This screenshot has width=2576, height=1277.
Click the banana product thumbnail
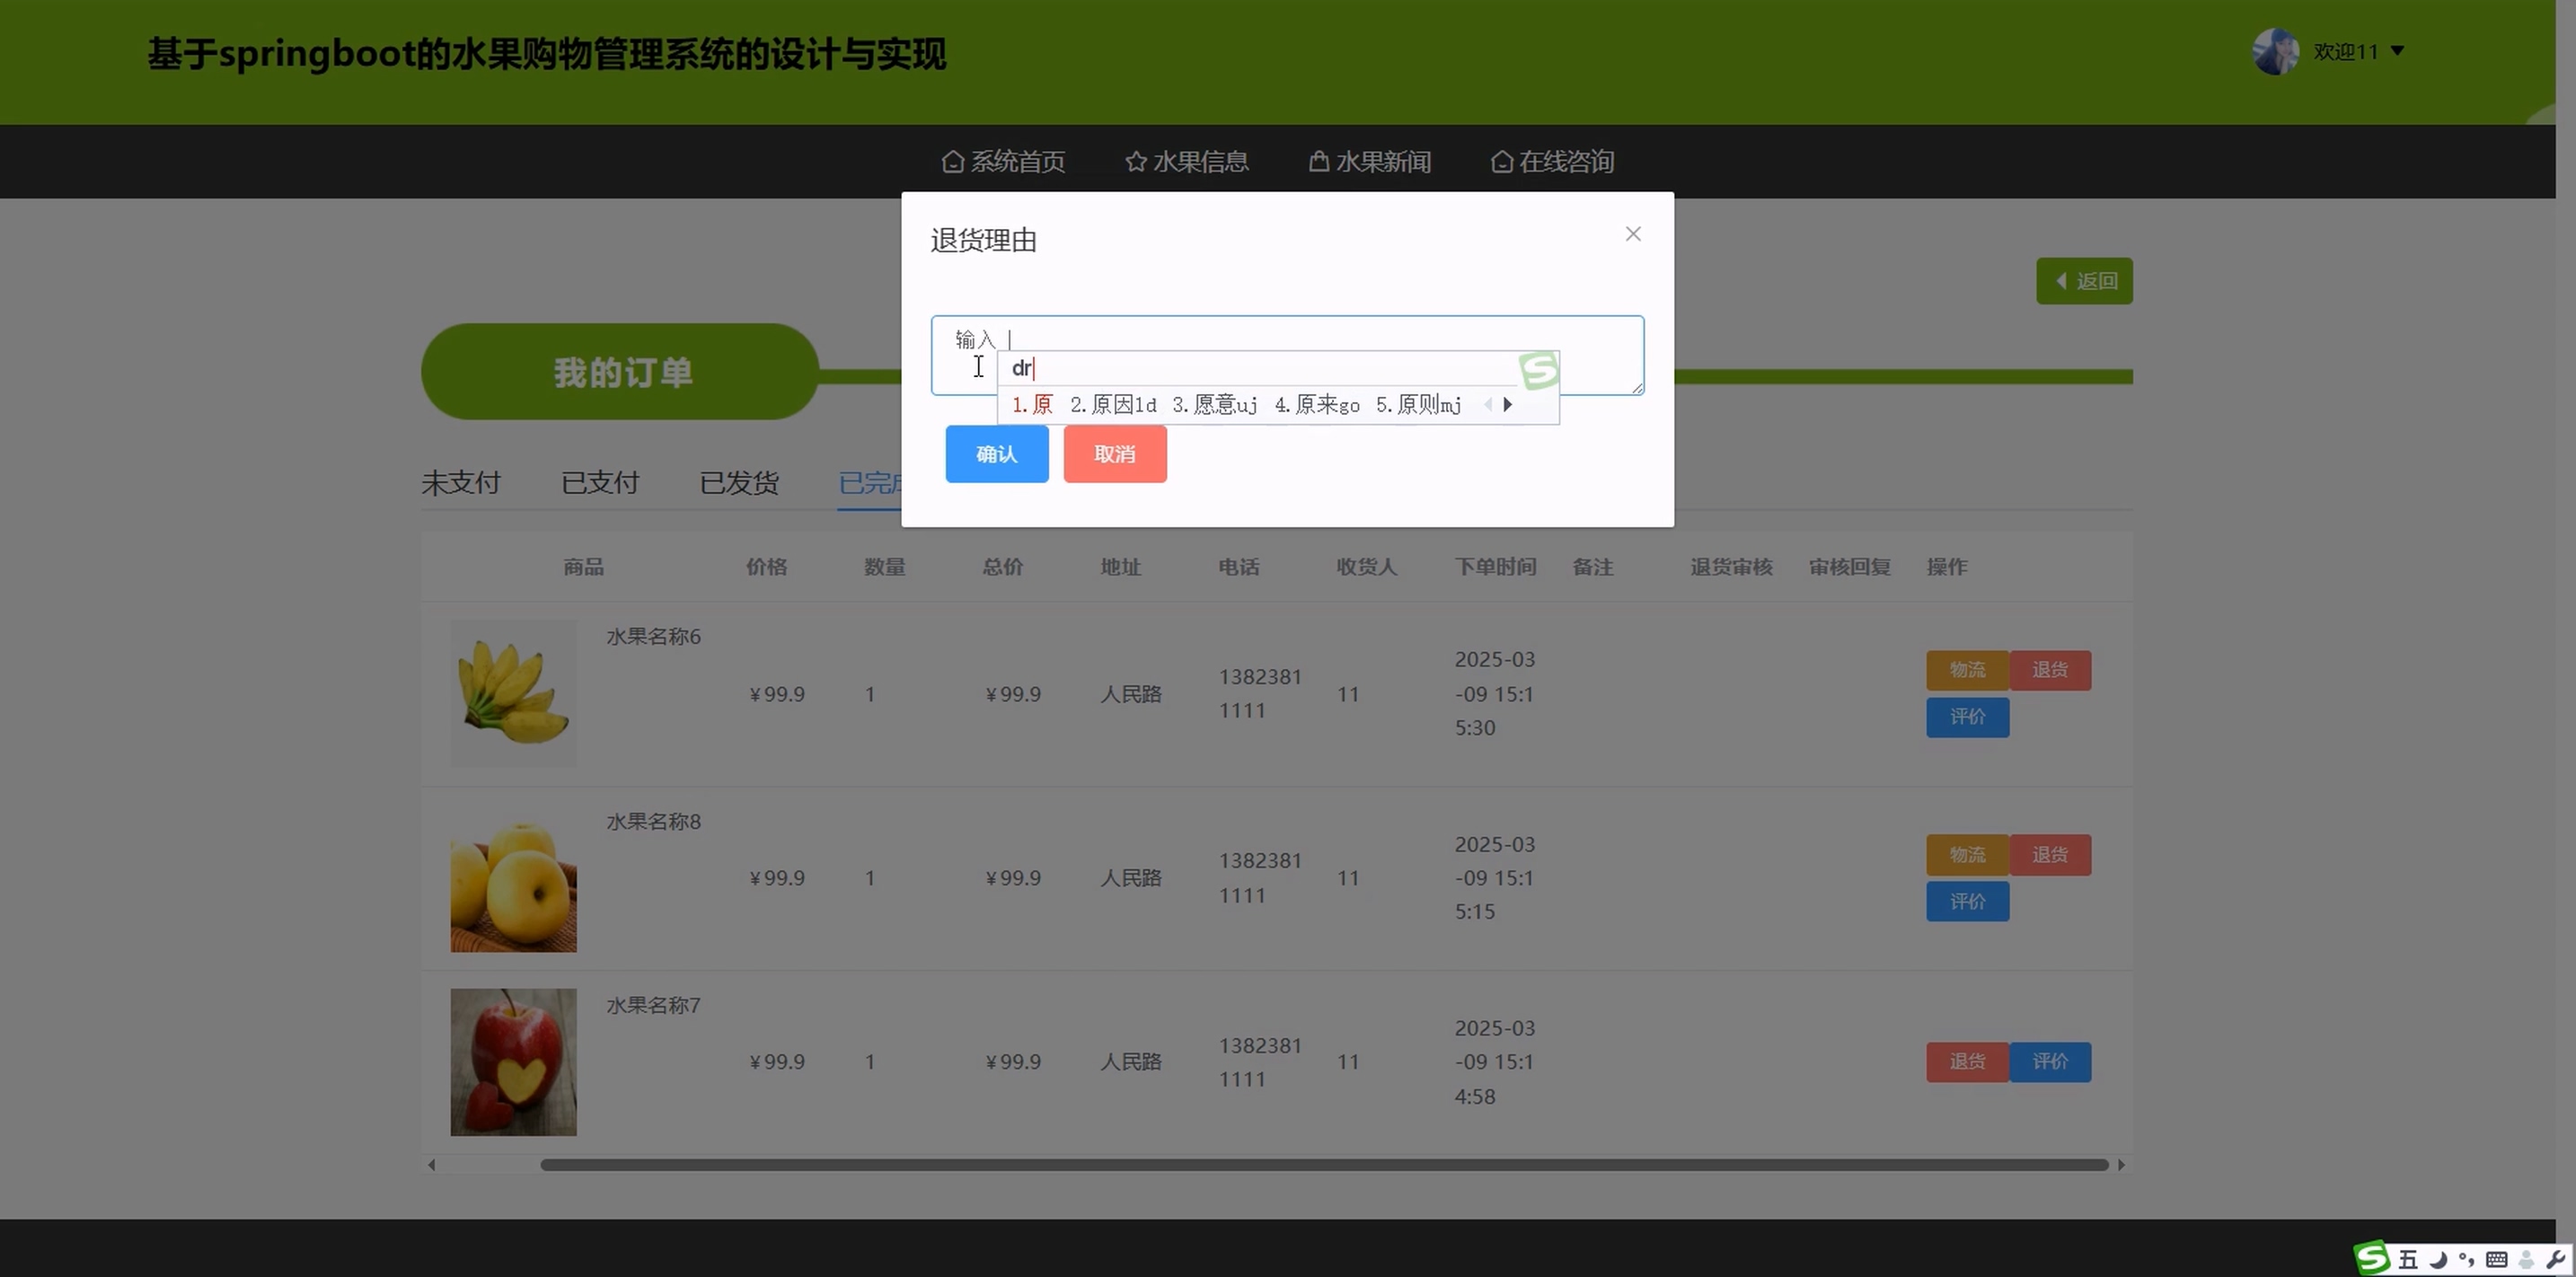(513, 693)
